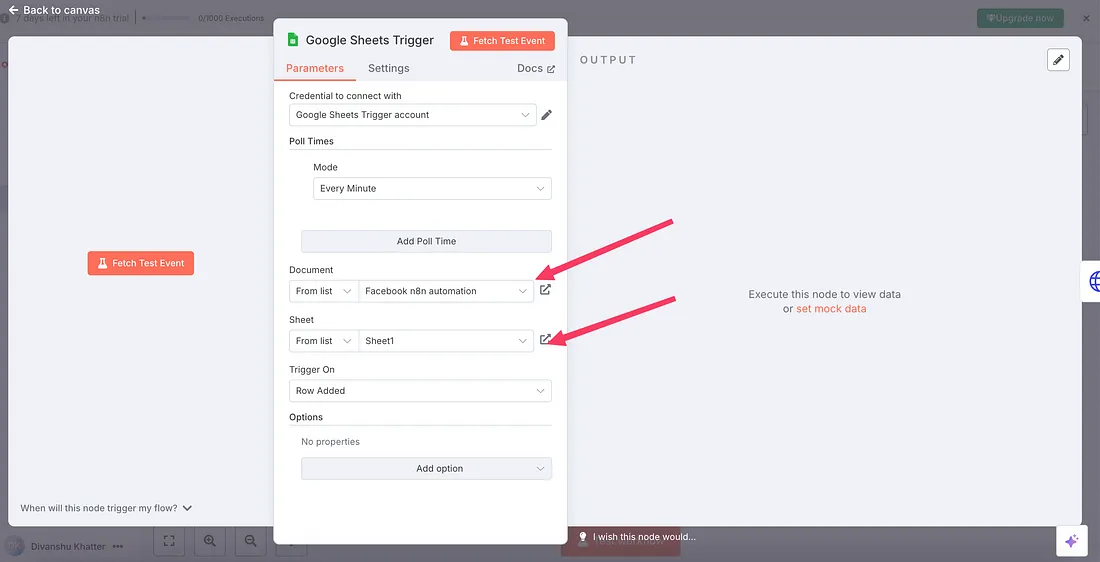Click the Poll Times section label

coord(311,141)
